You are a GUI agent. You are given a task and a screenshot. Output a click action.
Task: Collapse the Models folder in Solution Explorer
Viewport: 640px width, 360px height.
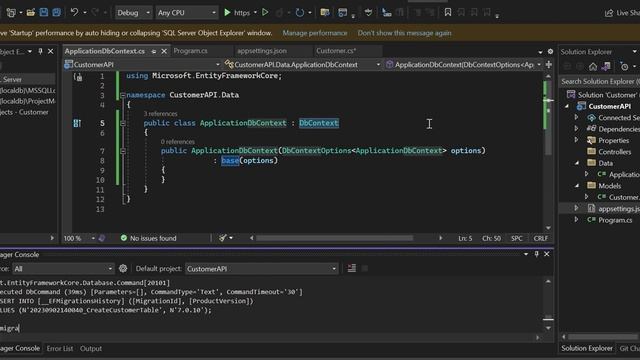[577, 186]
